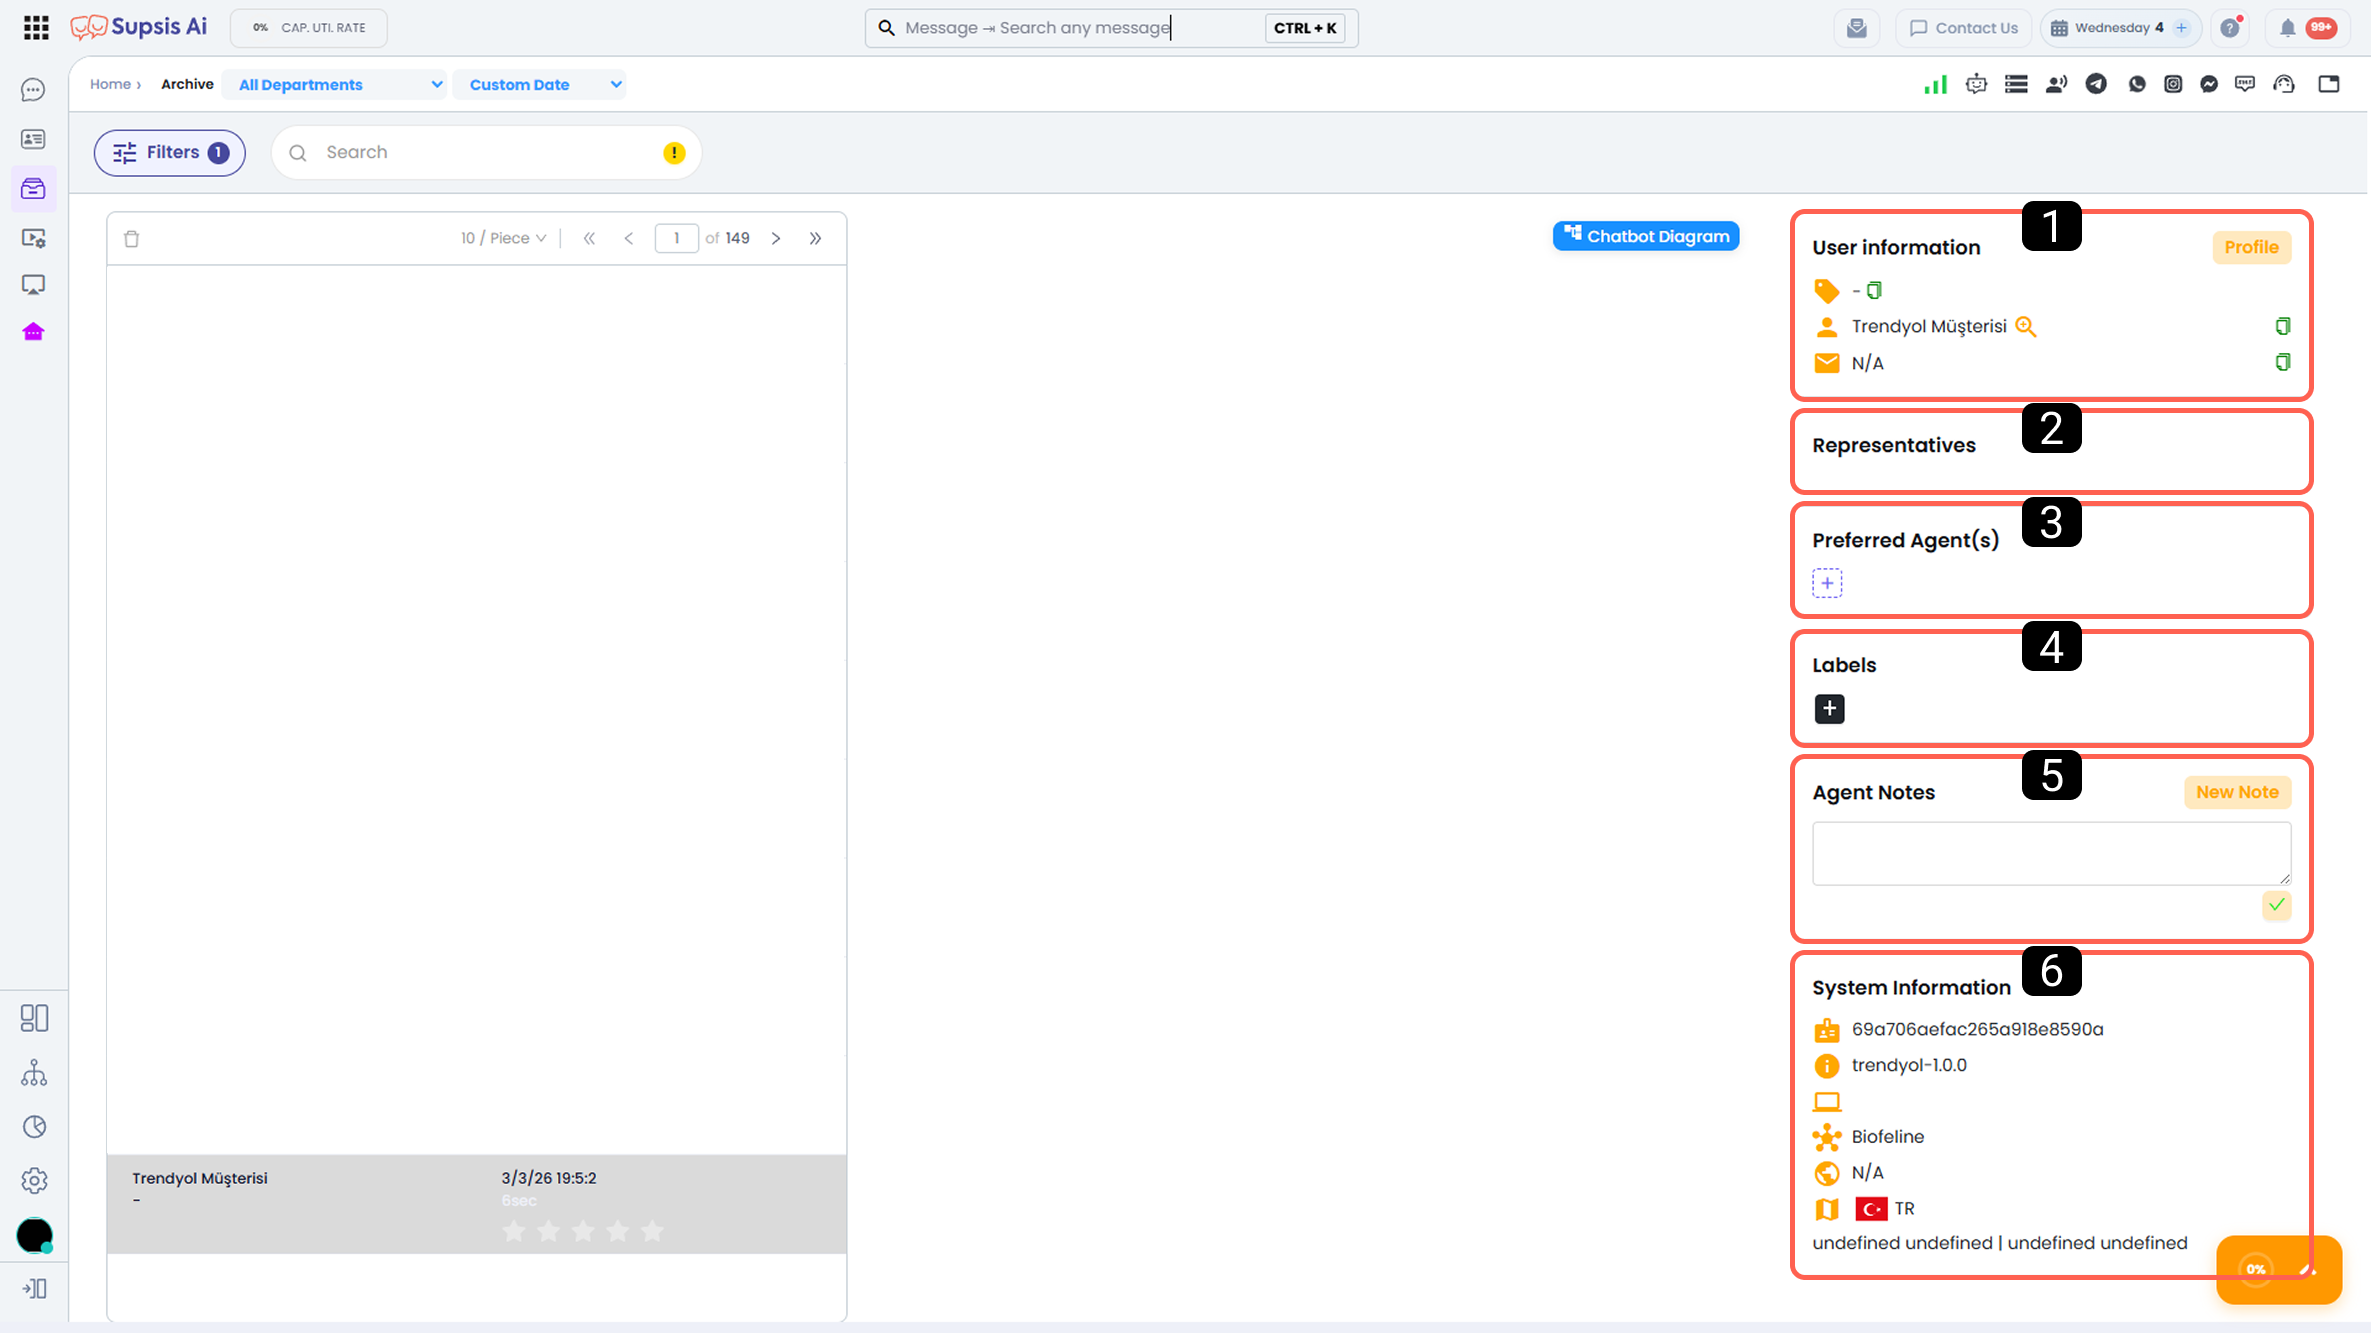
Task: Select the Trendyol Müşterisi conversation row
Action: coord(477,1204)
